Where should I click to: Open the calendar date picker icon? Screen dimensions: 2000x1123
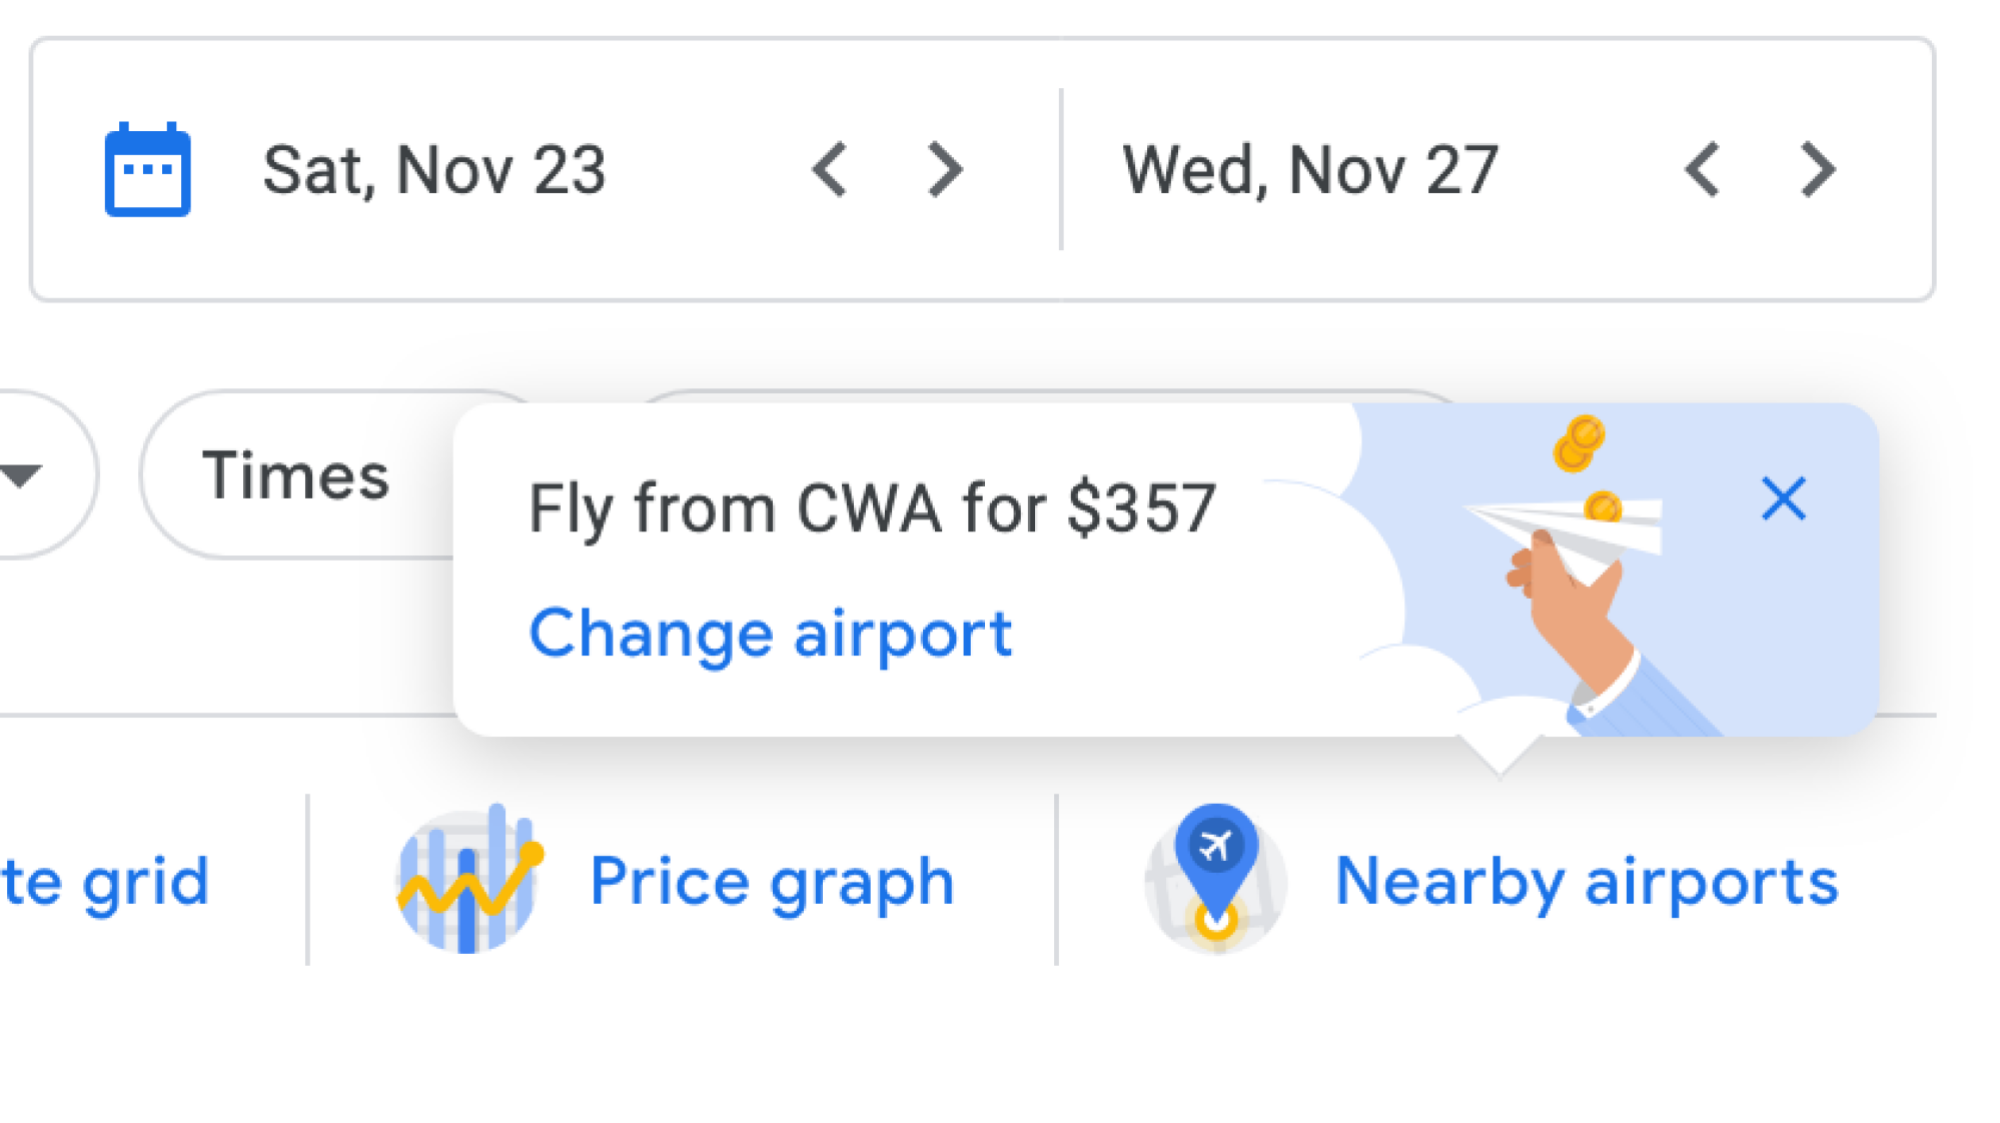pos(148,170)
